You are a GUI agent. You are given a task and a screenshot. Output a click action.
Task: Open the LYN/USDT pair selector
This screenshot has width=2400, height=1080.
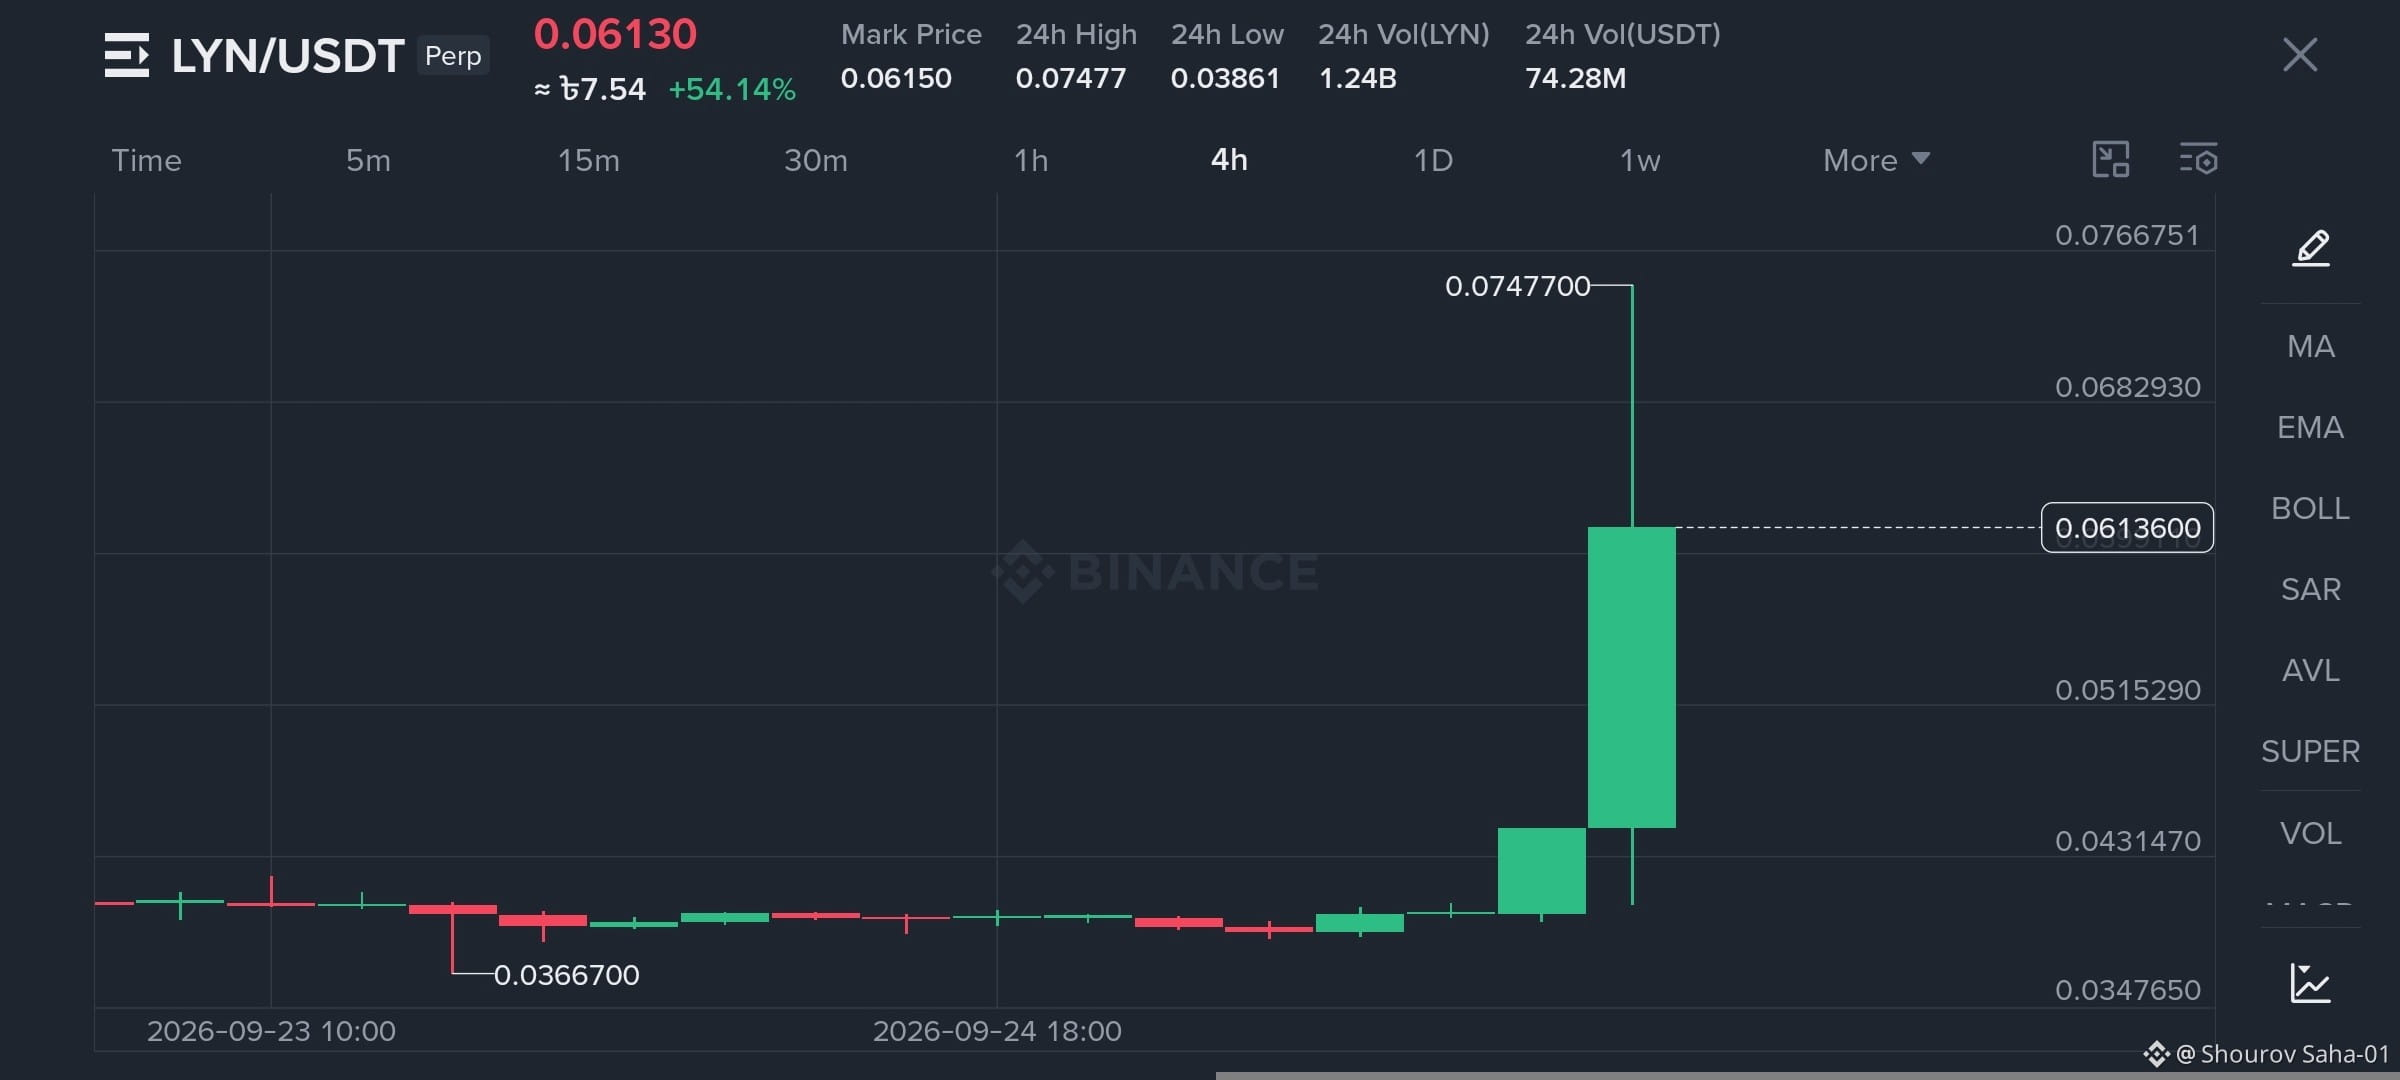tap(288, 56)
